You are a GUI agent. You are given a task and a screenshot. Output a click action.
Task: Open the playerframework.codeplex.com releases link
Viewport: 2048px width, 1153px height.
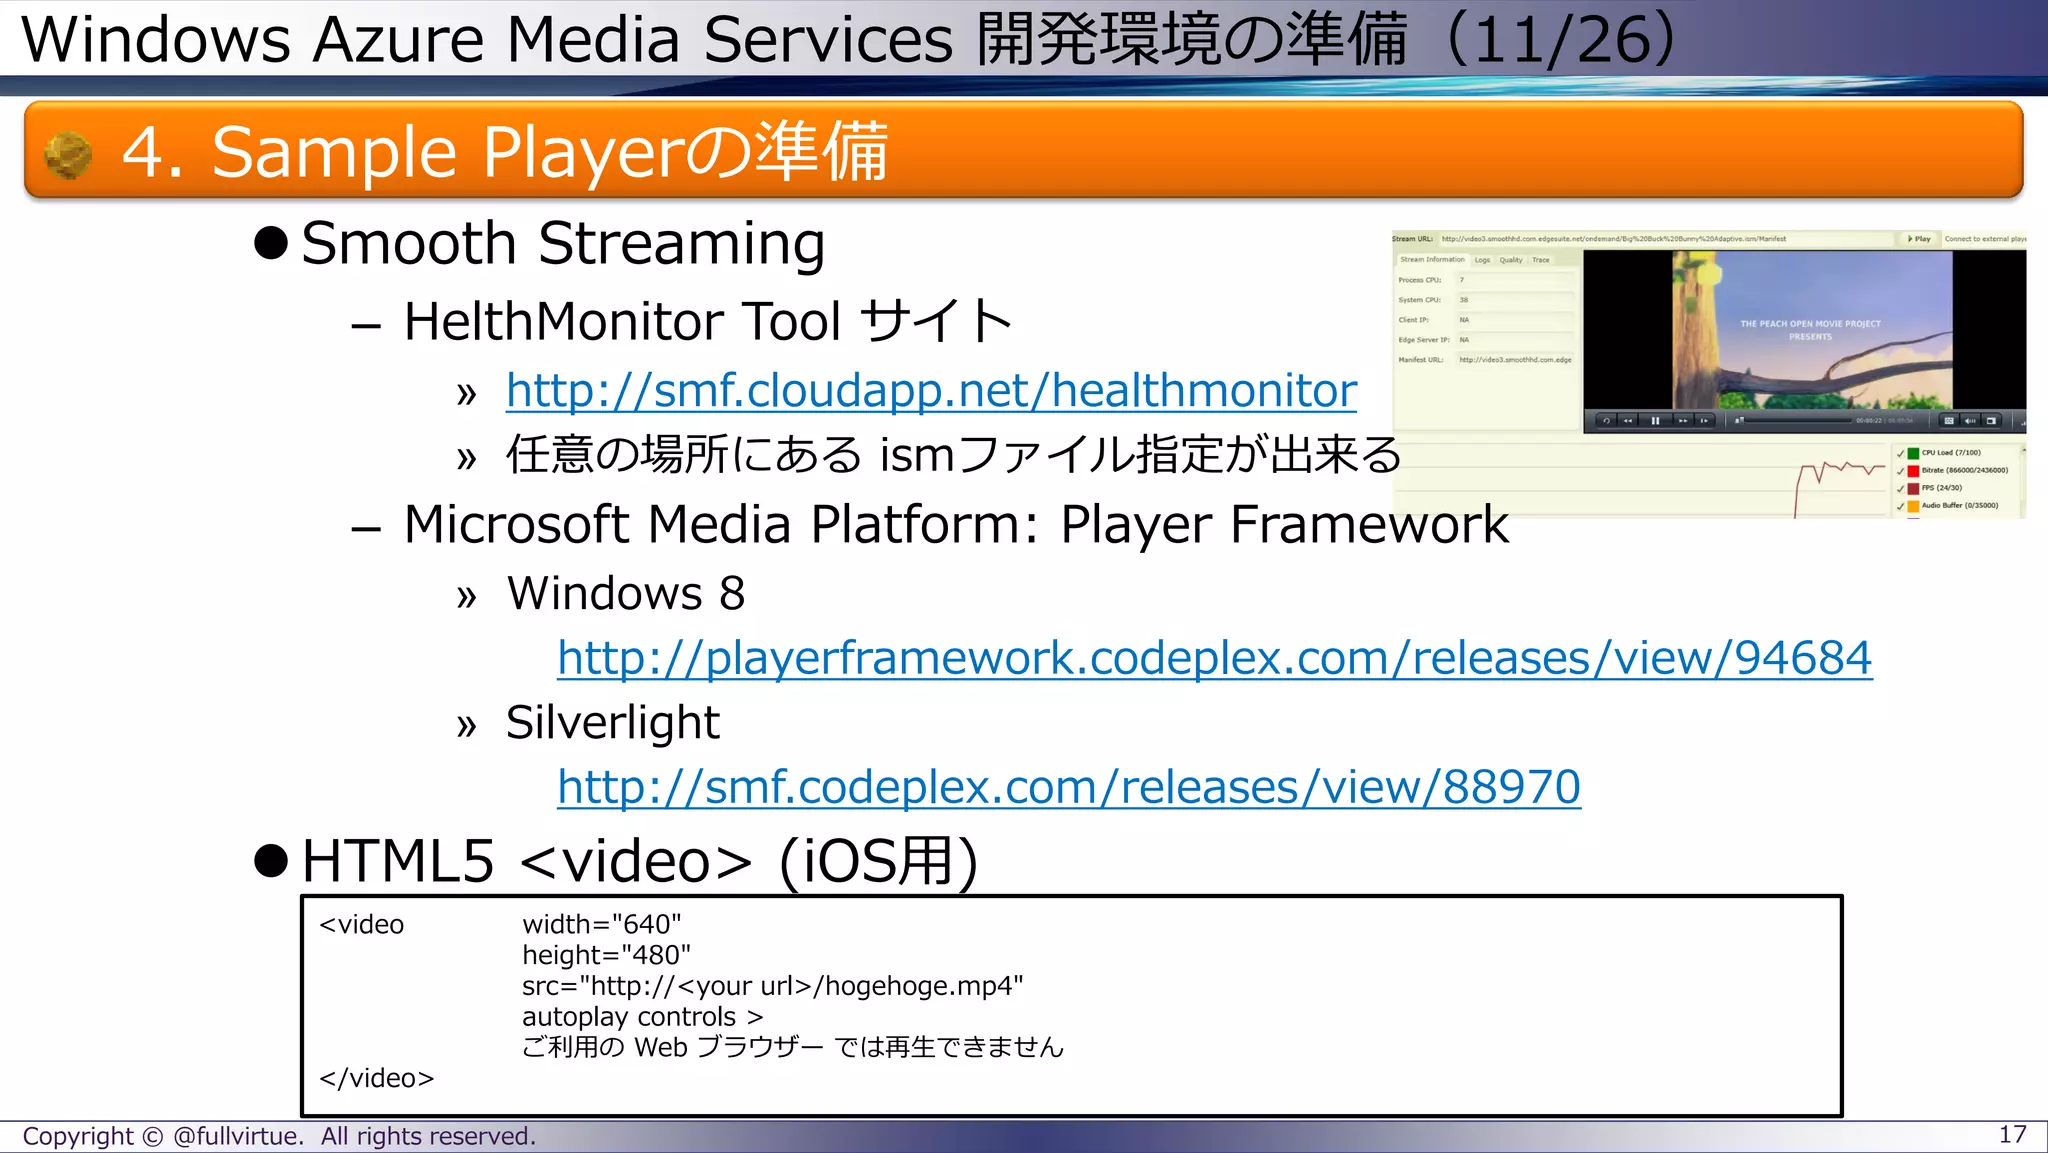1214,658
